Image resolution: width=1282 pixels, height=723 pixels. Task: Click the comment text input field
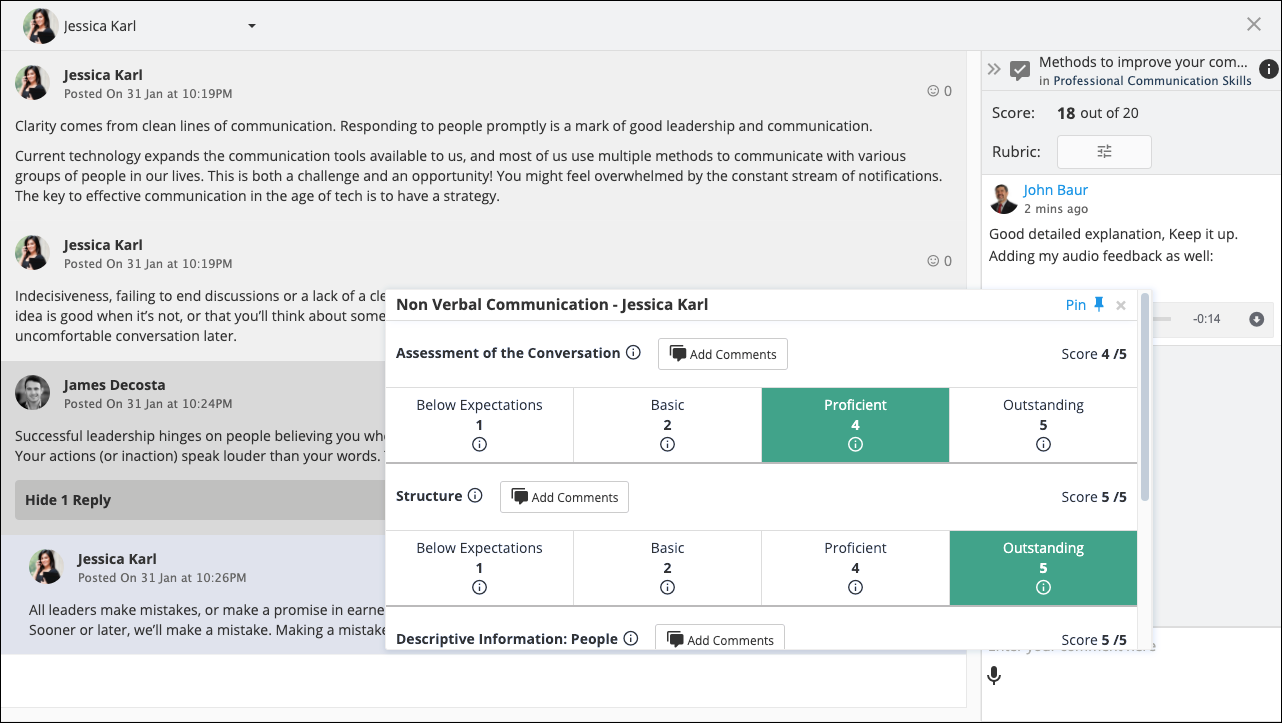point(1130,646)
